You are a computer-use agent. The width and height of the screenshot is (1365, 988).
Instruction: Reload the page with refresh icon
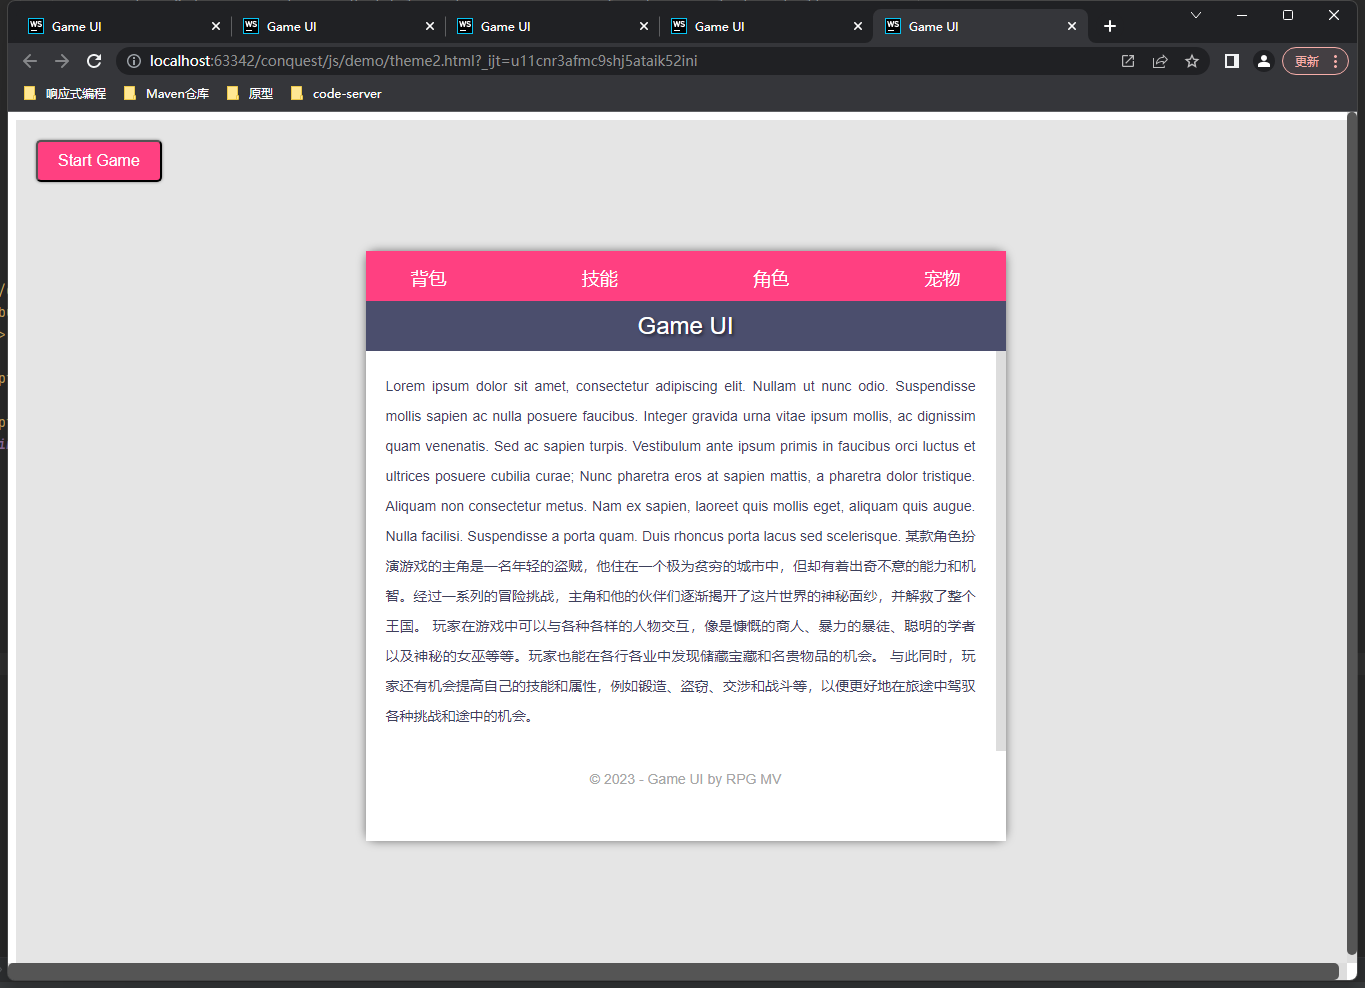(94, 61)
